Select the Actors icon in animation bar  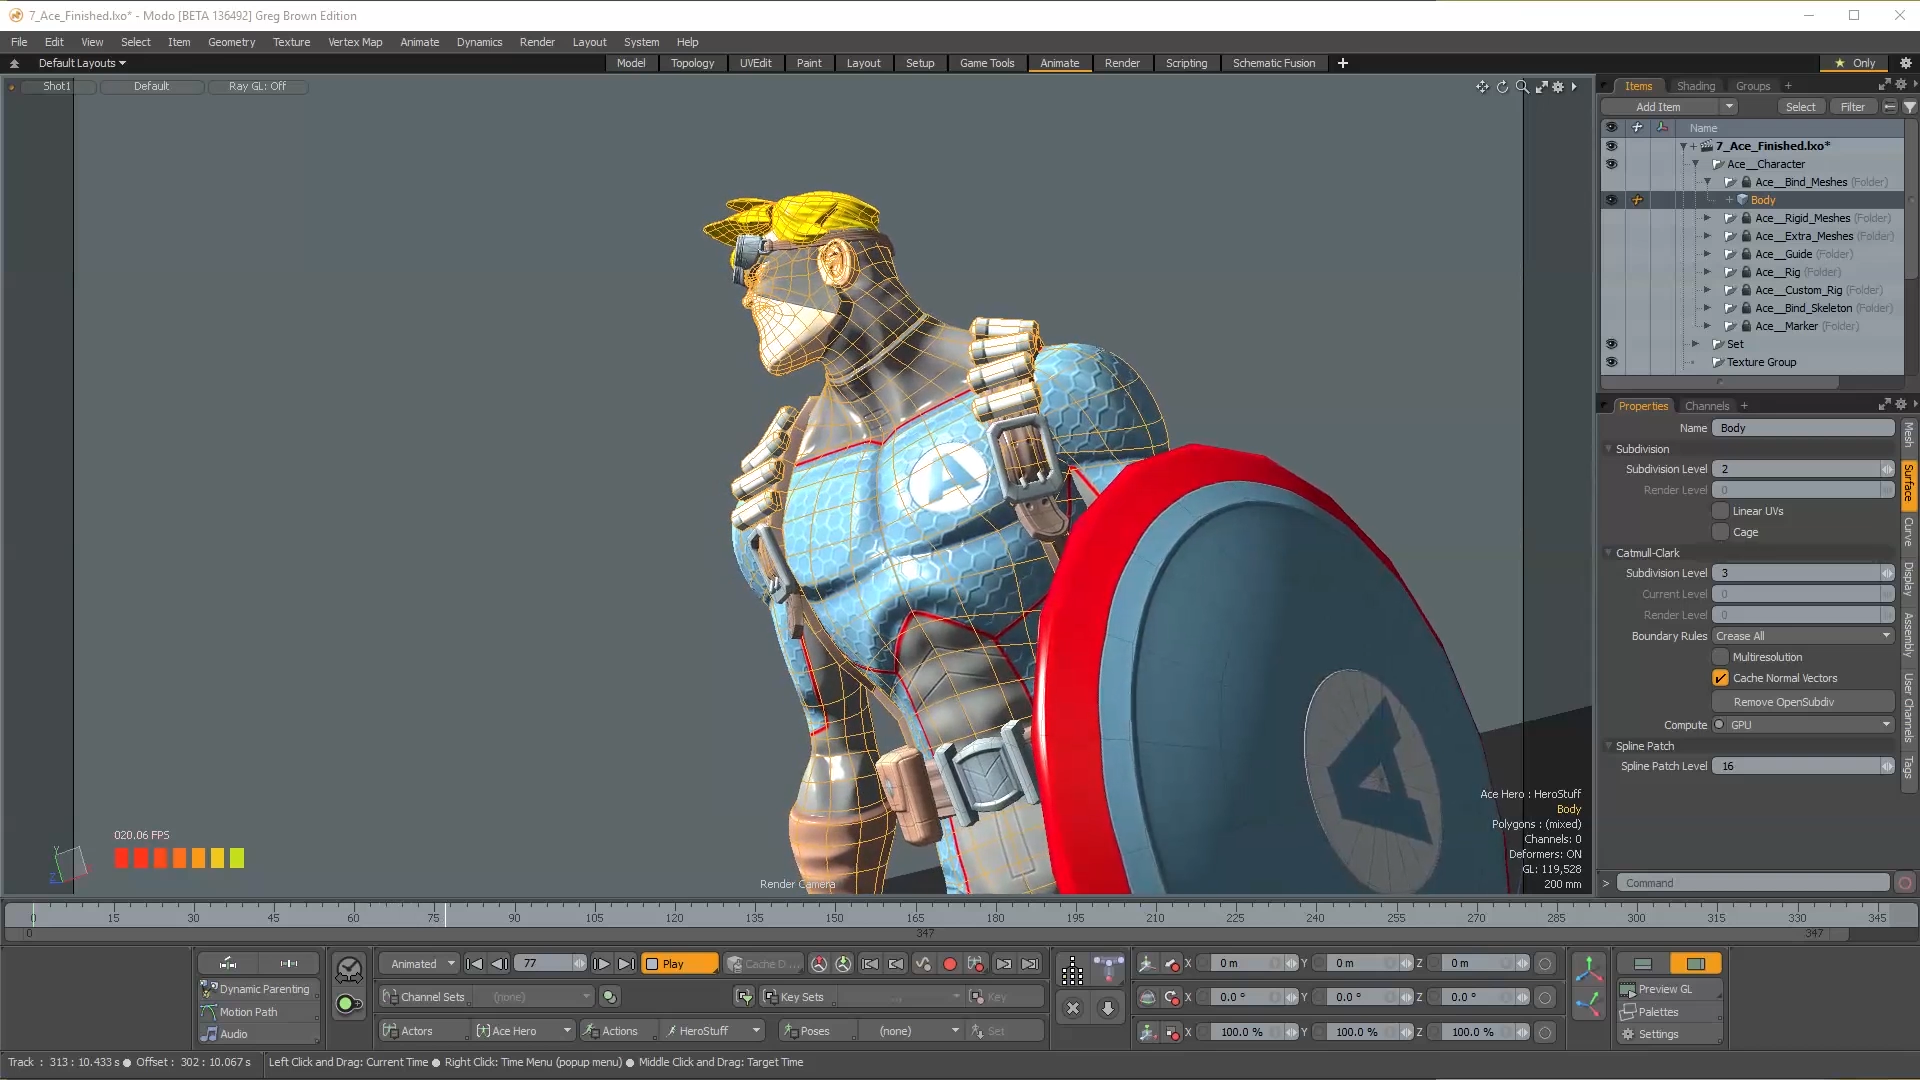[390, 1030]
